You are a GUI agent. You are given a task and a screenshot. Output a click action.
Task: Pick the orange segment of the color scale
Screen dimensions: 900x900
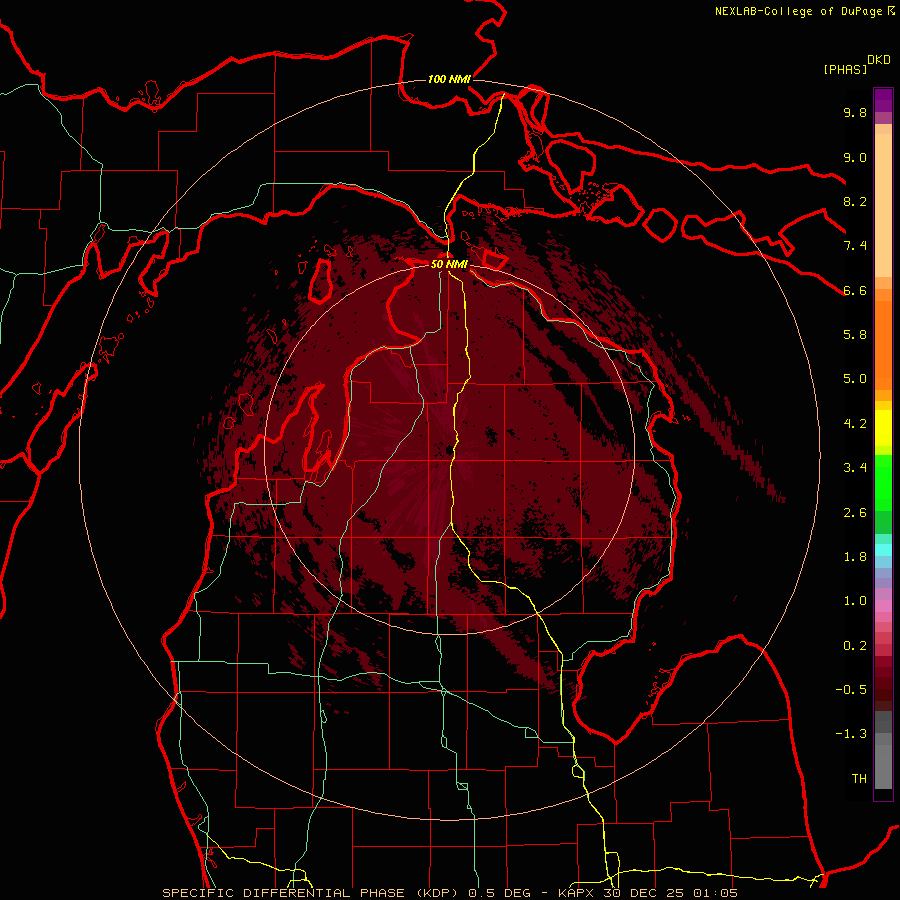[883, 344]
